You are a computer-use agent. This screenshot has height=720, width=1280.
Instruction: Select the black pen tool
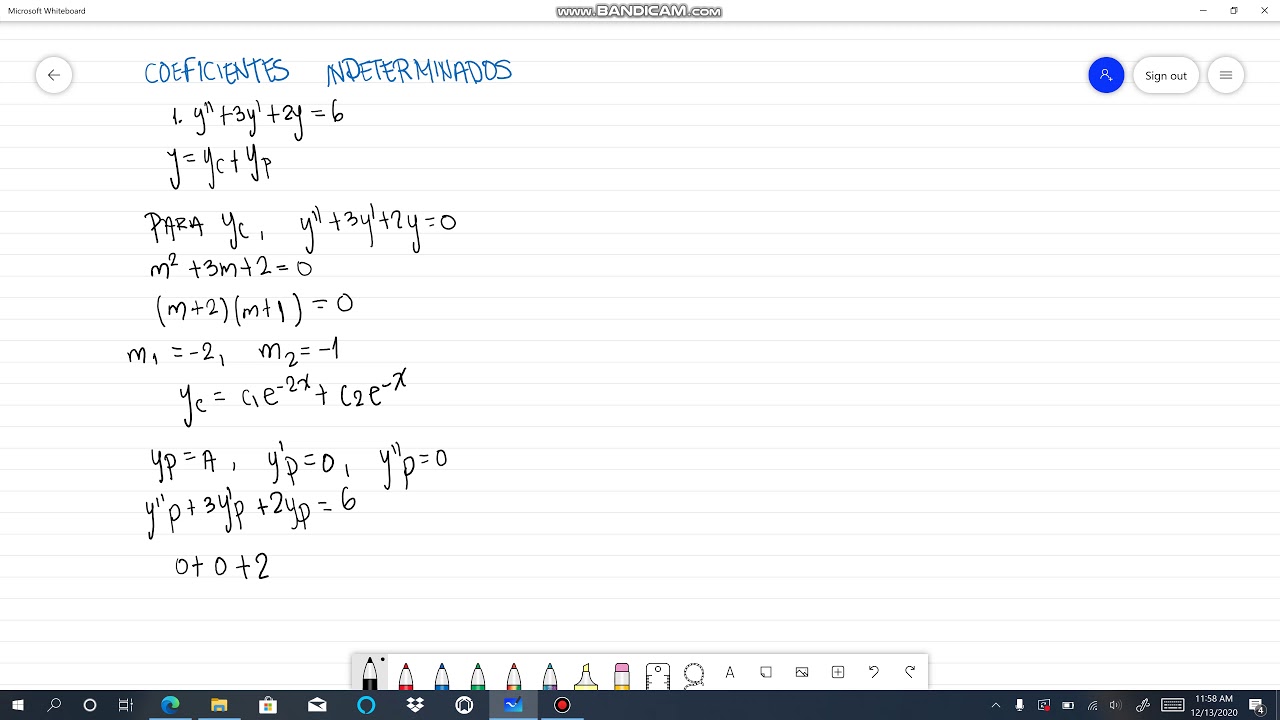(370, 674)
